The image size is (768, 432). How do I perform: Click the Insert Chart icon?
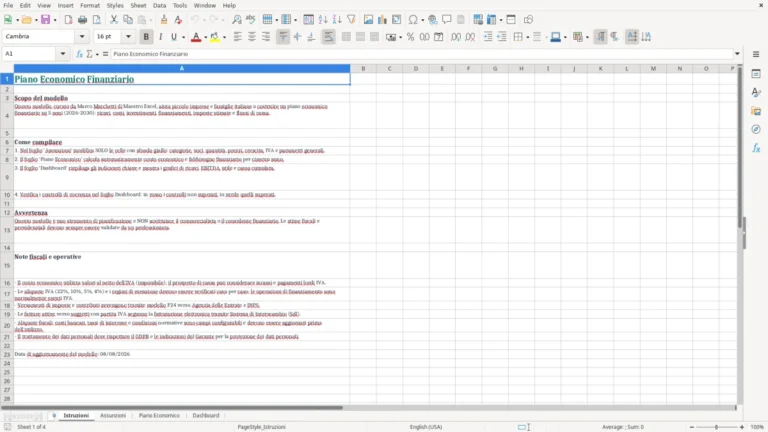[382, 20]
